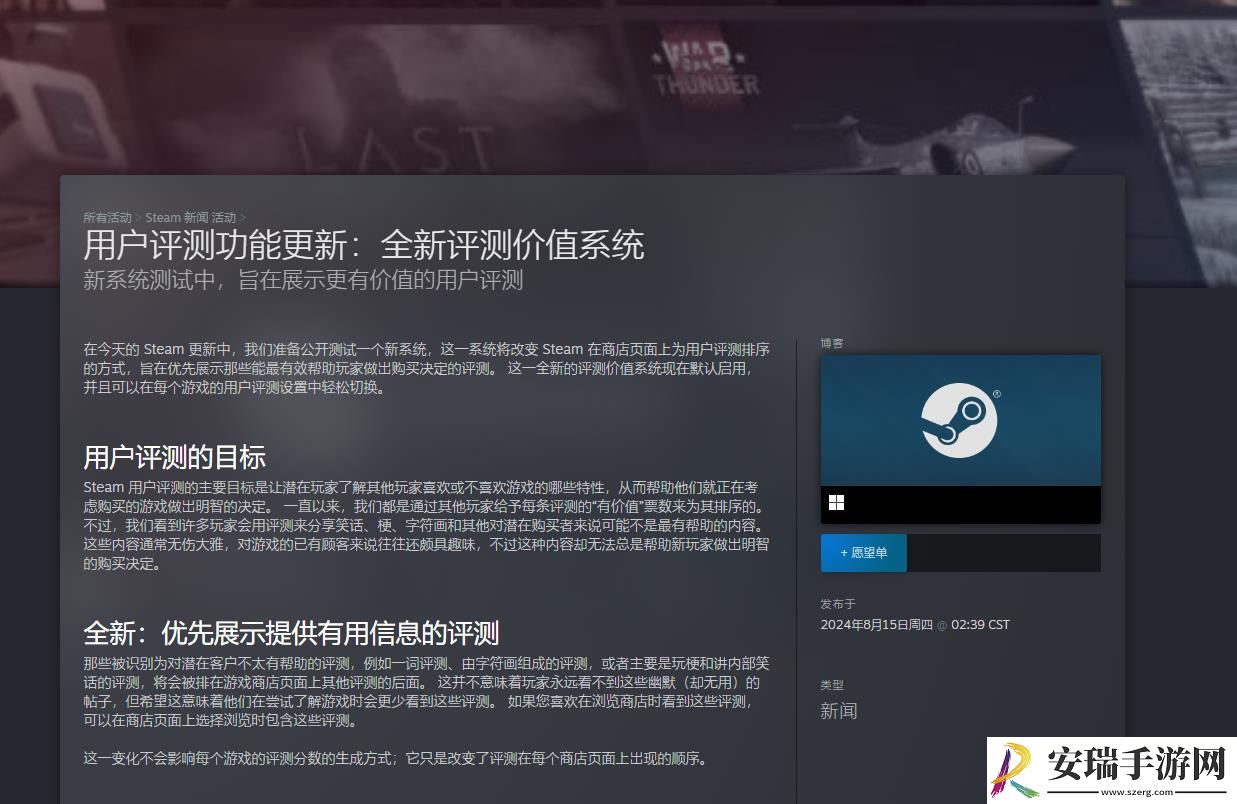Click the Windows platform icon under the thumbnail
The image size is (1237, 804).
coord(836,503)
